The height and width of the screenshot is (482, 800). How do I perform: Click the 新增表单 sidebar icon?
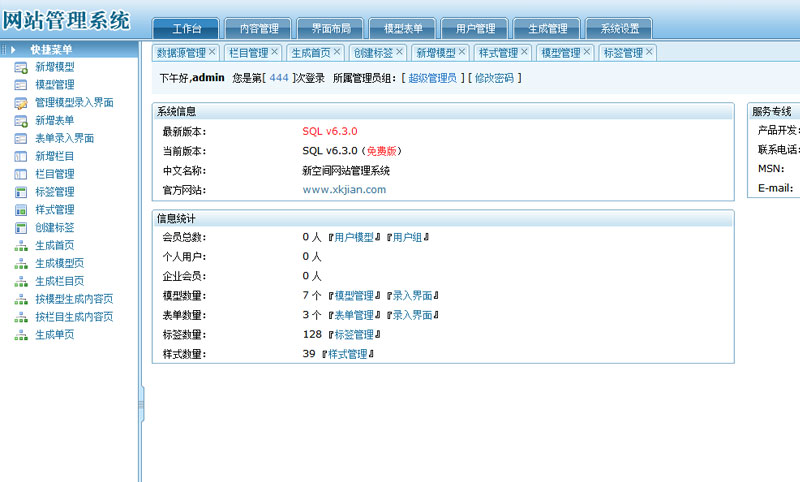click(x=20, y=121)
